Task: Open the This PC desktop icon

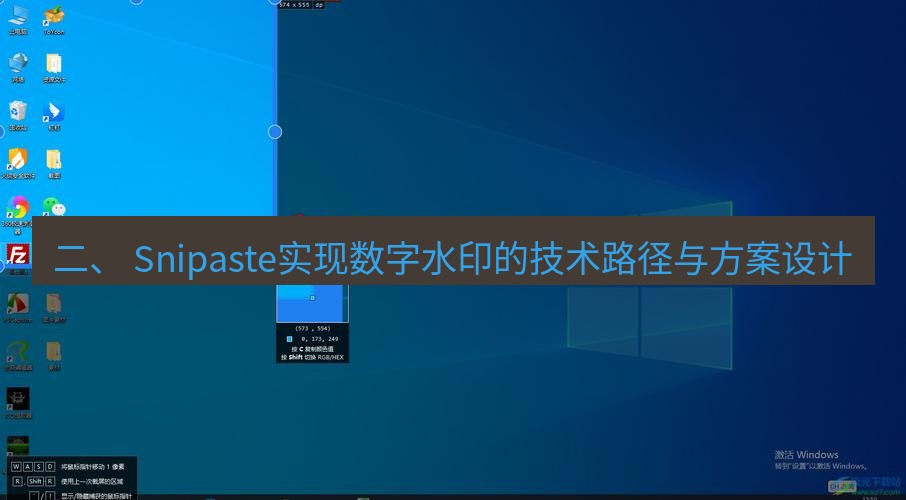Action: coord(18,20)
